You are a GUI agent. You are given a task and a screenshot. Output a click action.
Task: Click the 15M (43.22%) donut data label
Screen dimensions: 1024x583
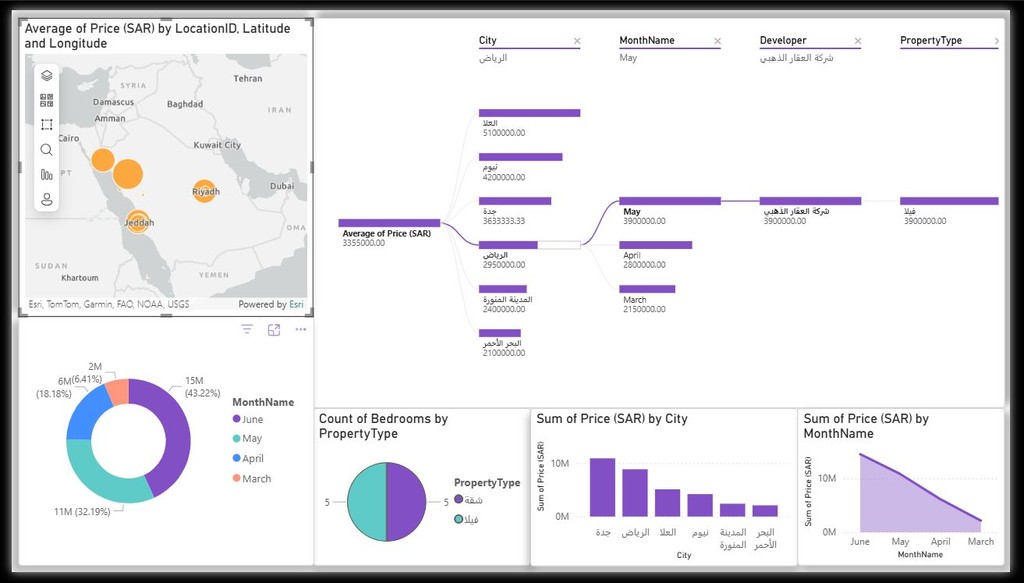click(202, 386)
